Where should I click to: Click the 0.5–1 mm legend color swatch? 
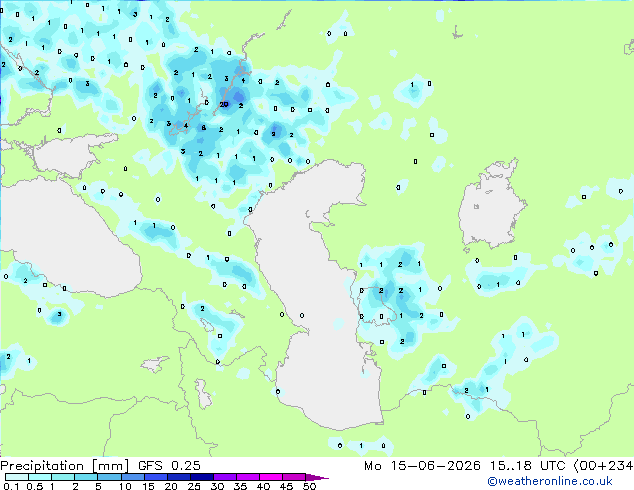point(40,477)
